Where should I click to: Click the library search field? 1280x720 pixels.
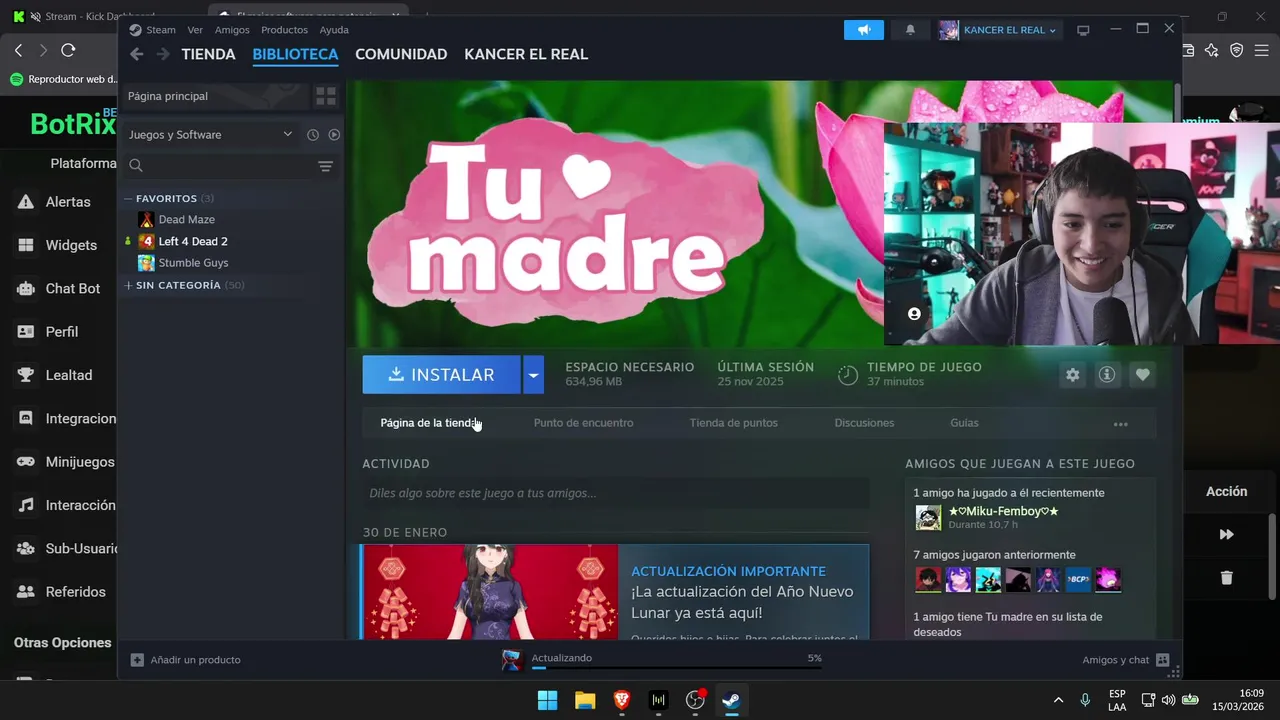(220, 166)
